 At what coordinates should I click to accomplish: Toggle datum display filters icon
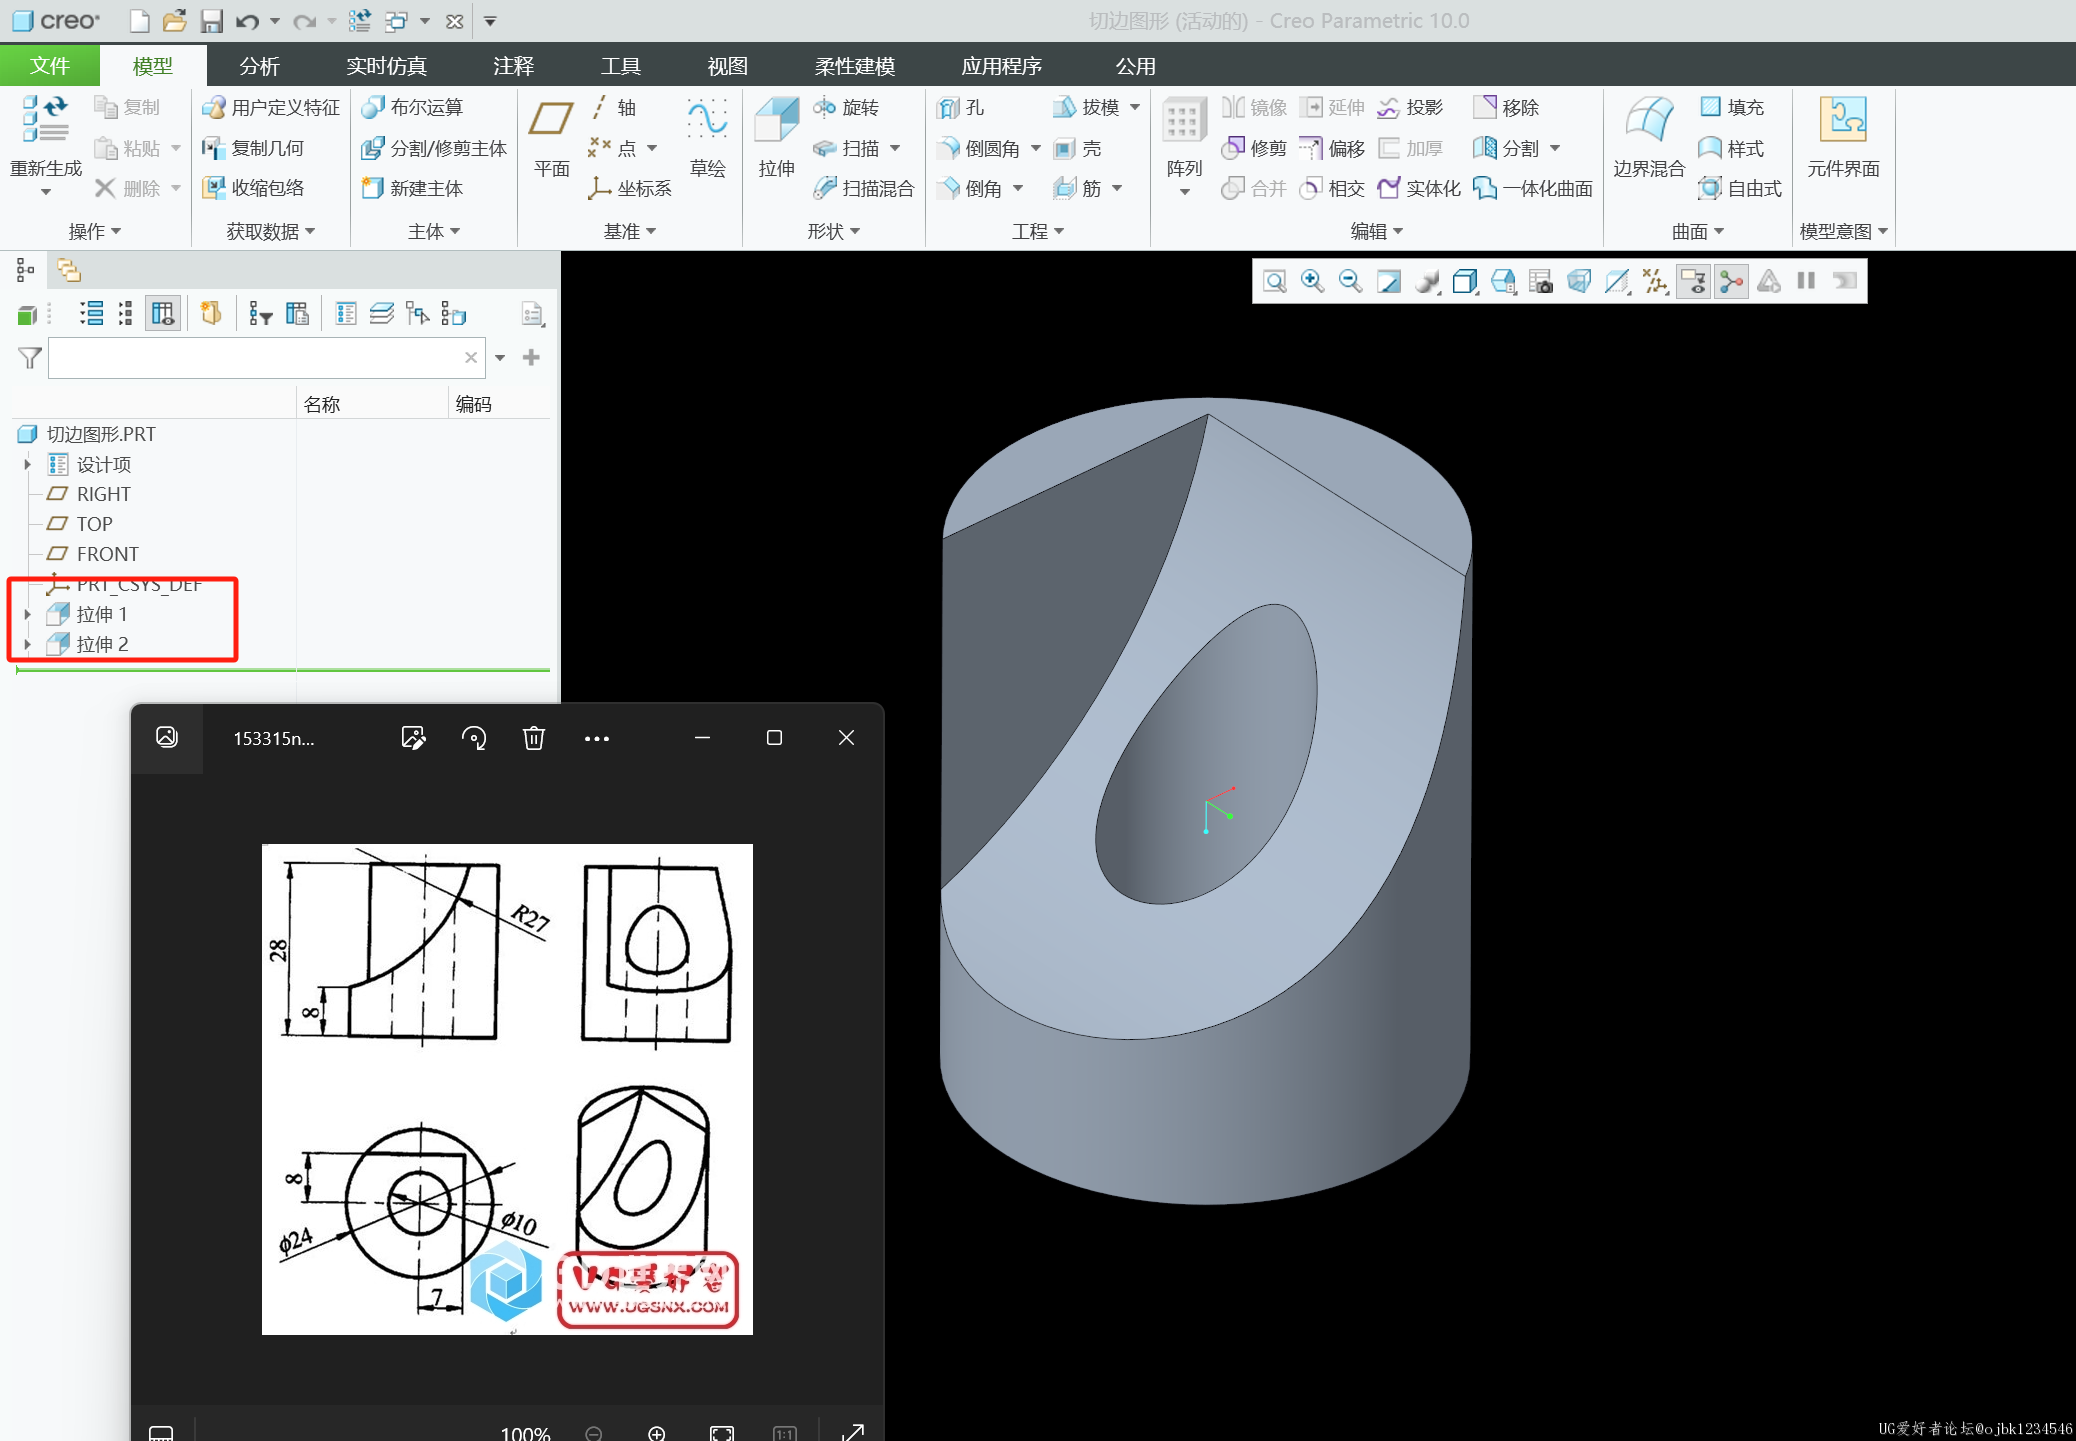click(1655, 281)
